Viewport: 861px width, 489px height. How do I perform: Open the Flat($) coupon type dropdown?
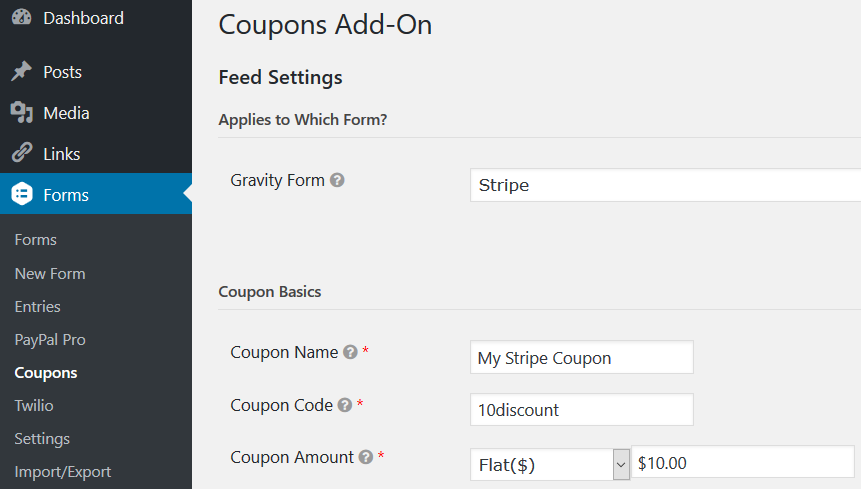(x=550, y=464)
